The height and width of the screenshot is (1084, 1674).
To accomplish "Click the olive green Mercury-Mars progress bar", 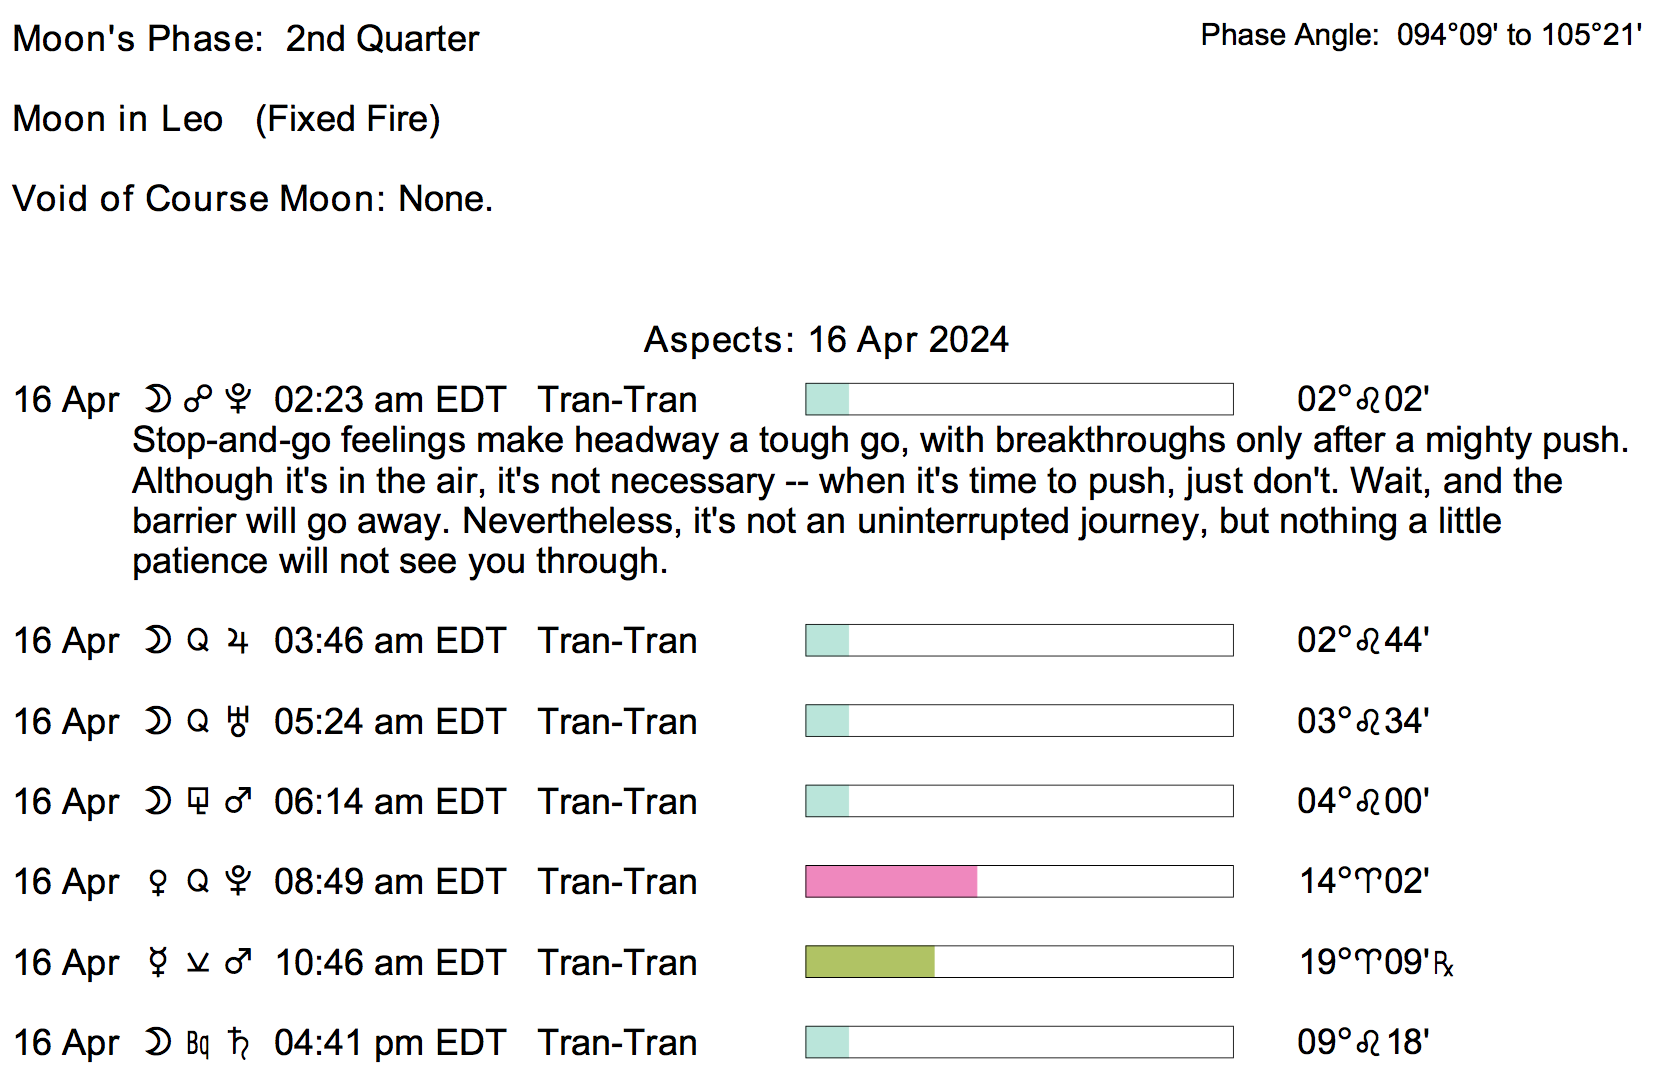I will click(870, 962).
